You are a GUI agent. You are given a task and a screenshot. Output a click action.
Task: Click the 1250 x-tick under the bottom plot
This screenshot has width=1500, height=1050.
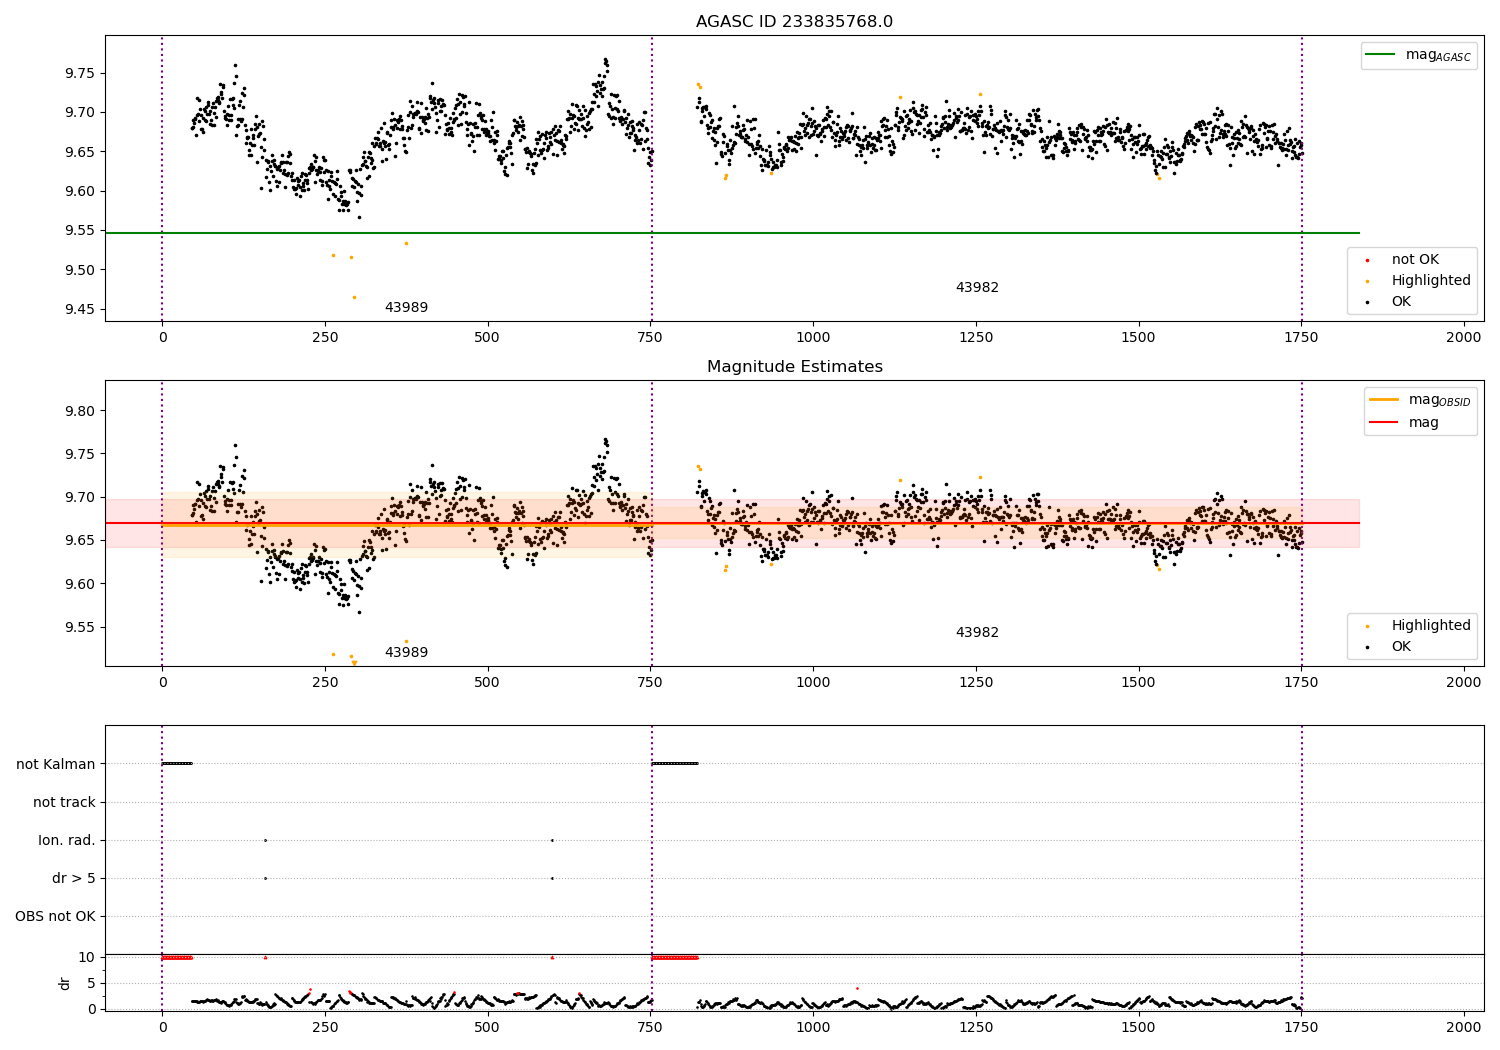click(976, 1027)
